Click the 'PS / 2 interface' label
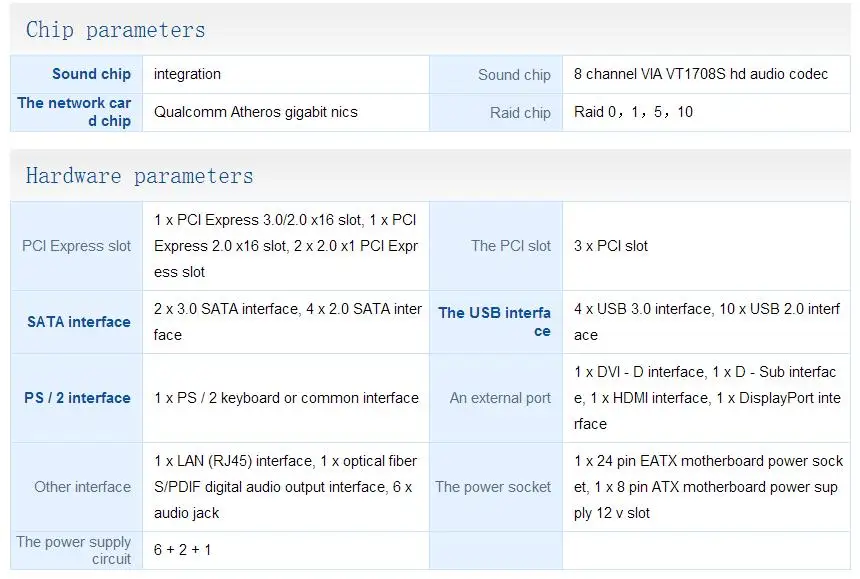 (x=78, y=398)
